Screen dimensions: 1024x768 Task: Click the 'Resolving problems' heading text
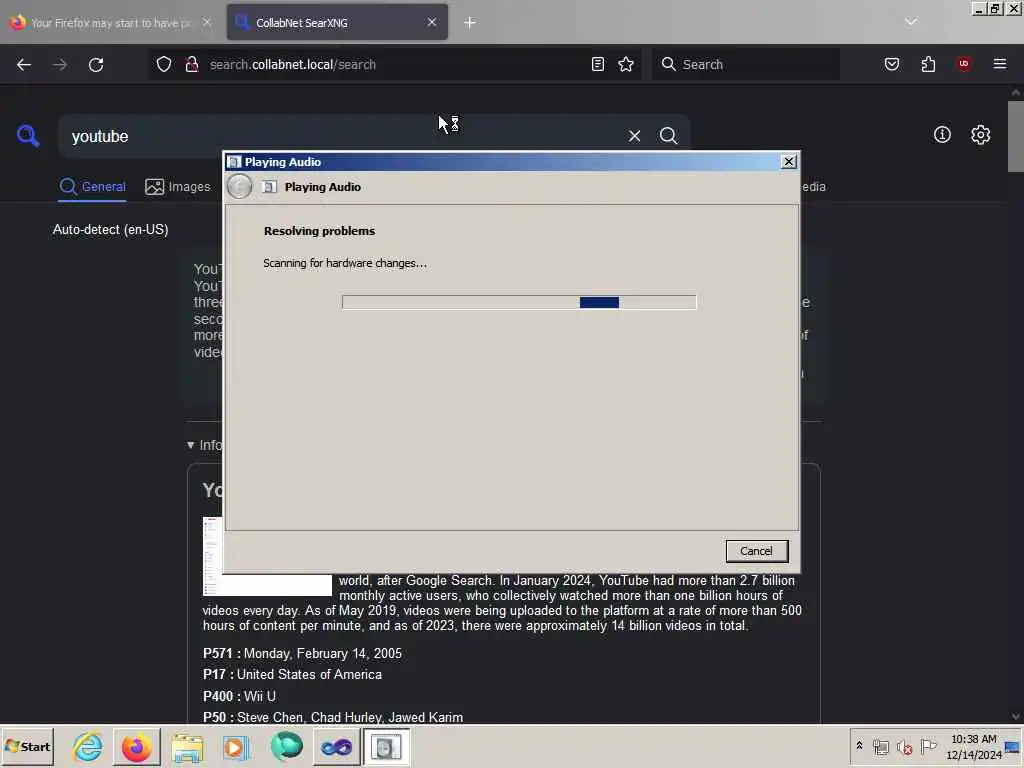pos(319,231)
